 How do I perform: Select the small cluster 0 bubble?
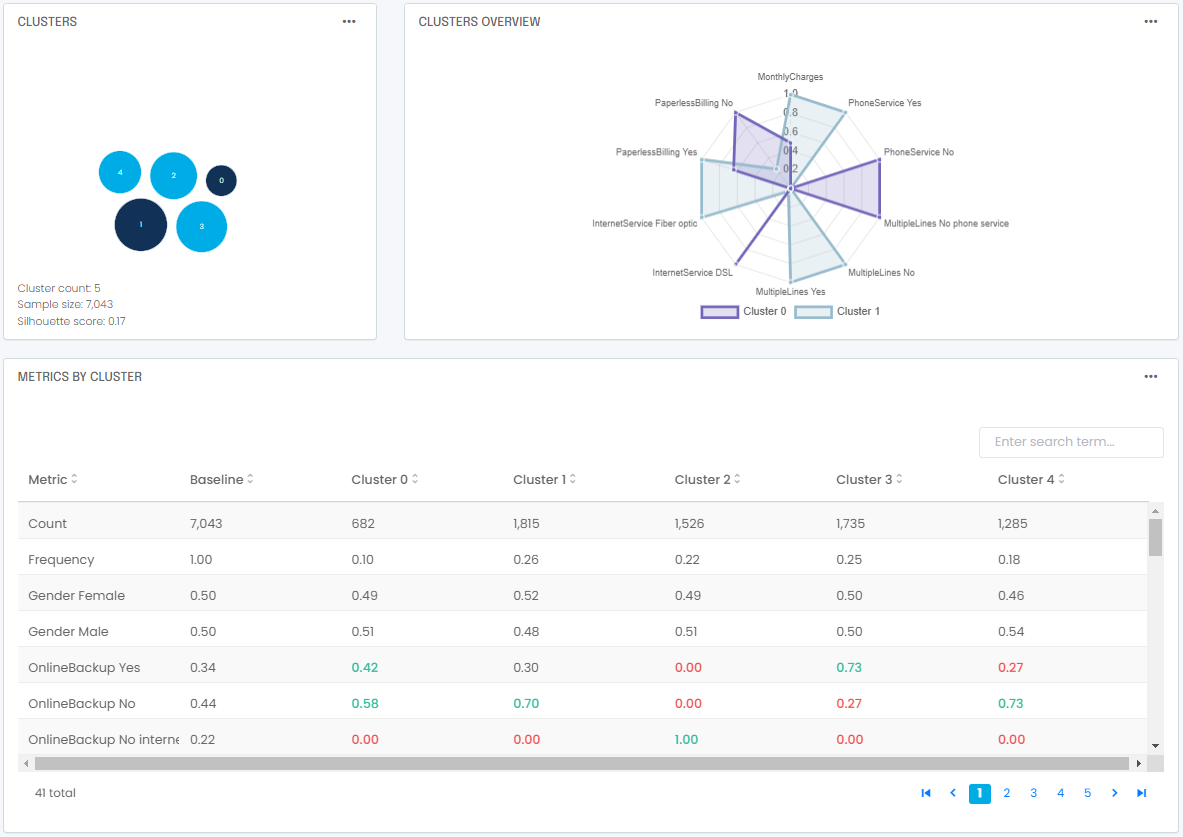221,181
